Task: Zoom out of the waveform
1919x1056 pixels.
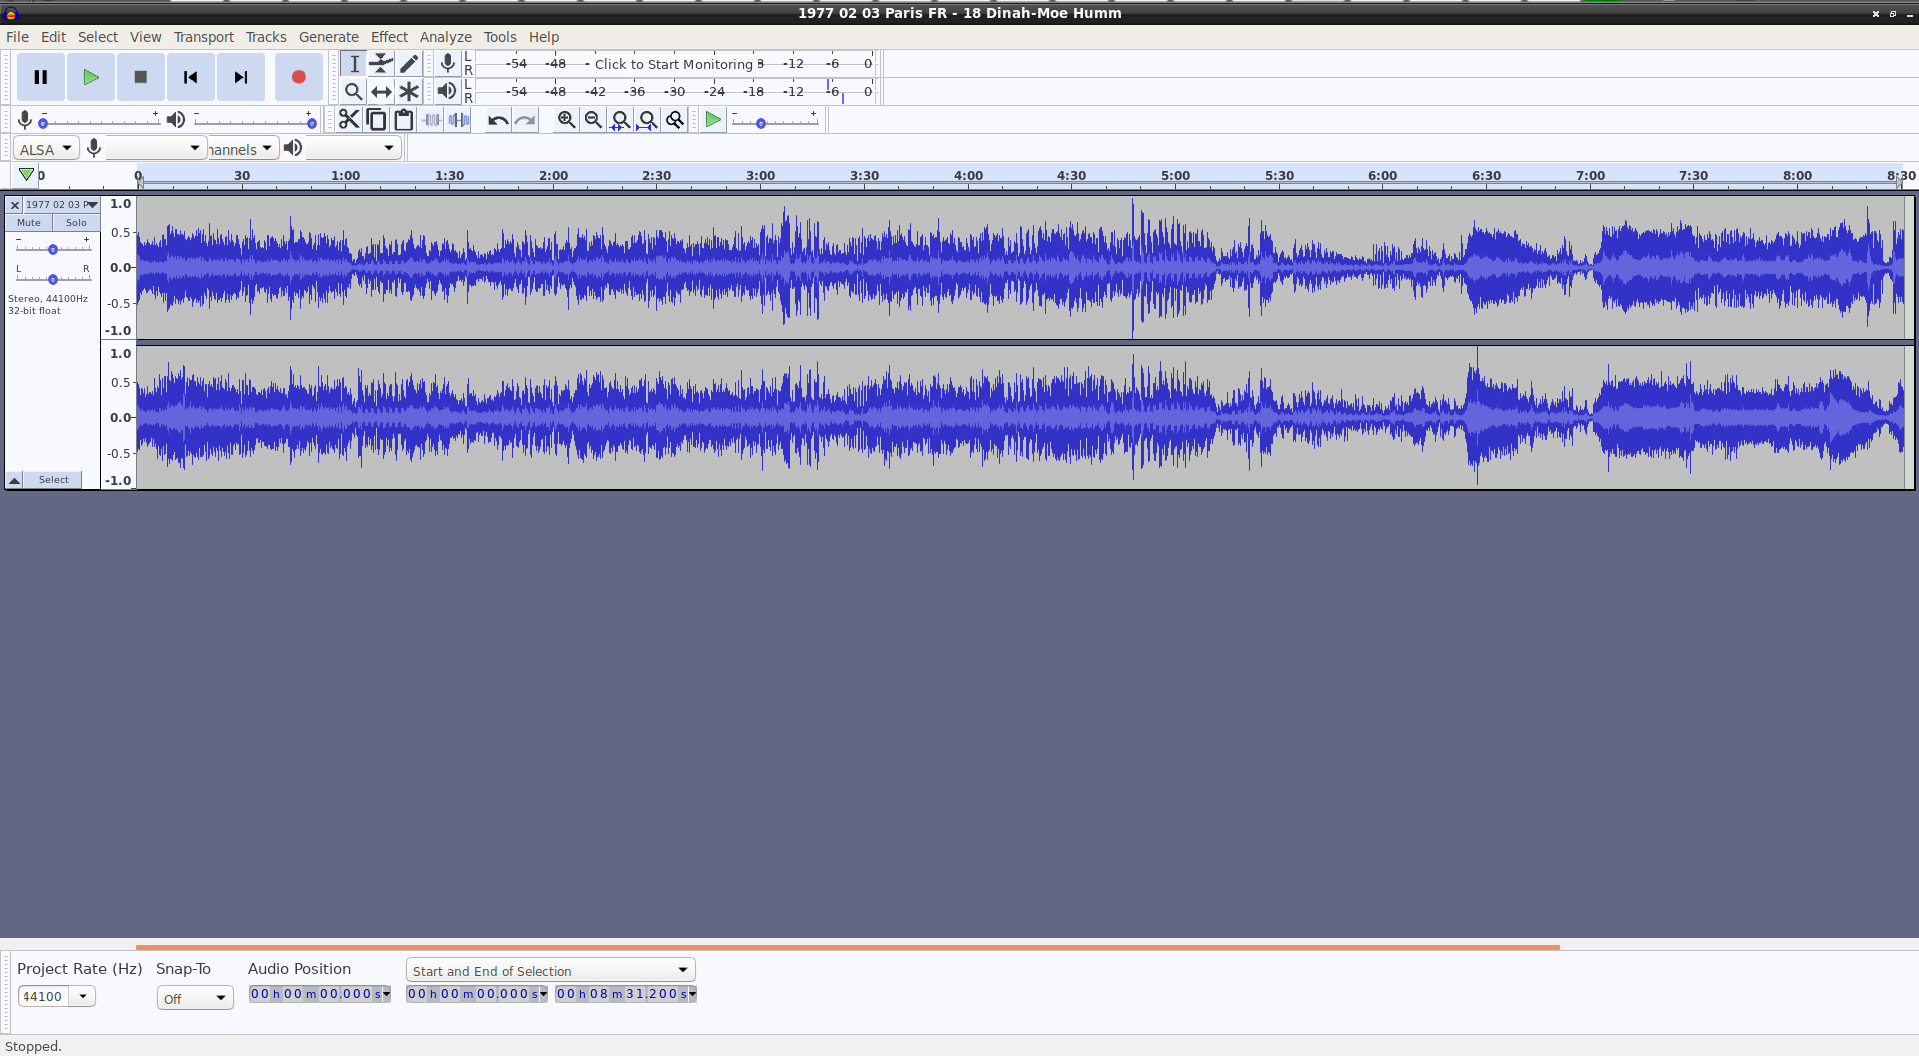Action: tap(593, 120)
